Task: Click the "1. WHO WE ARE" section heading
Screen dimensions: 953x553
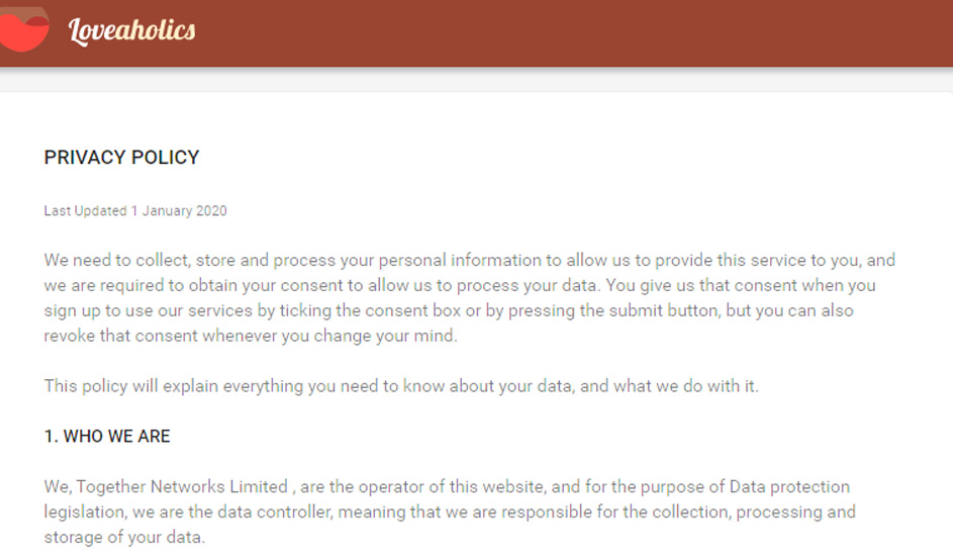Action: tap(107, 436)
